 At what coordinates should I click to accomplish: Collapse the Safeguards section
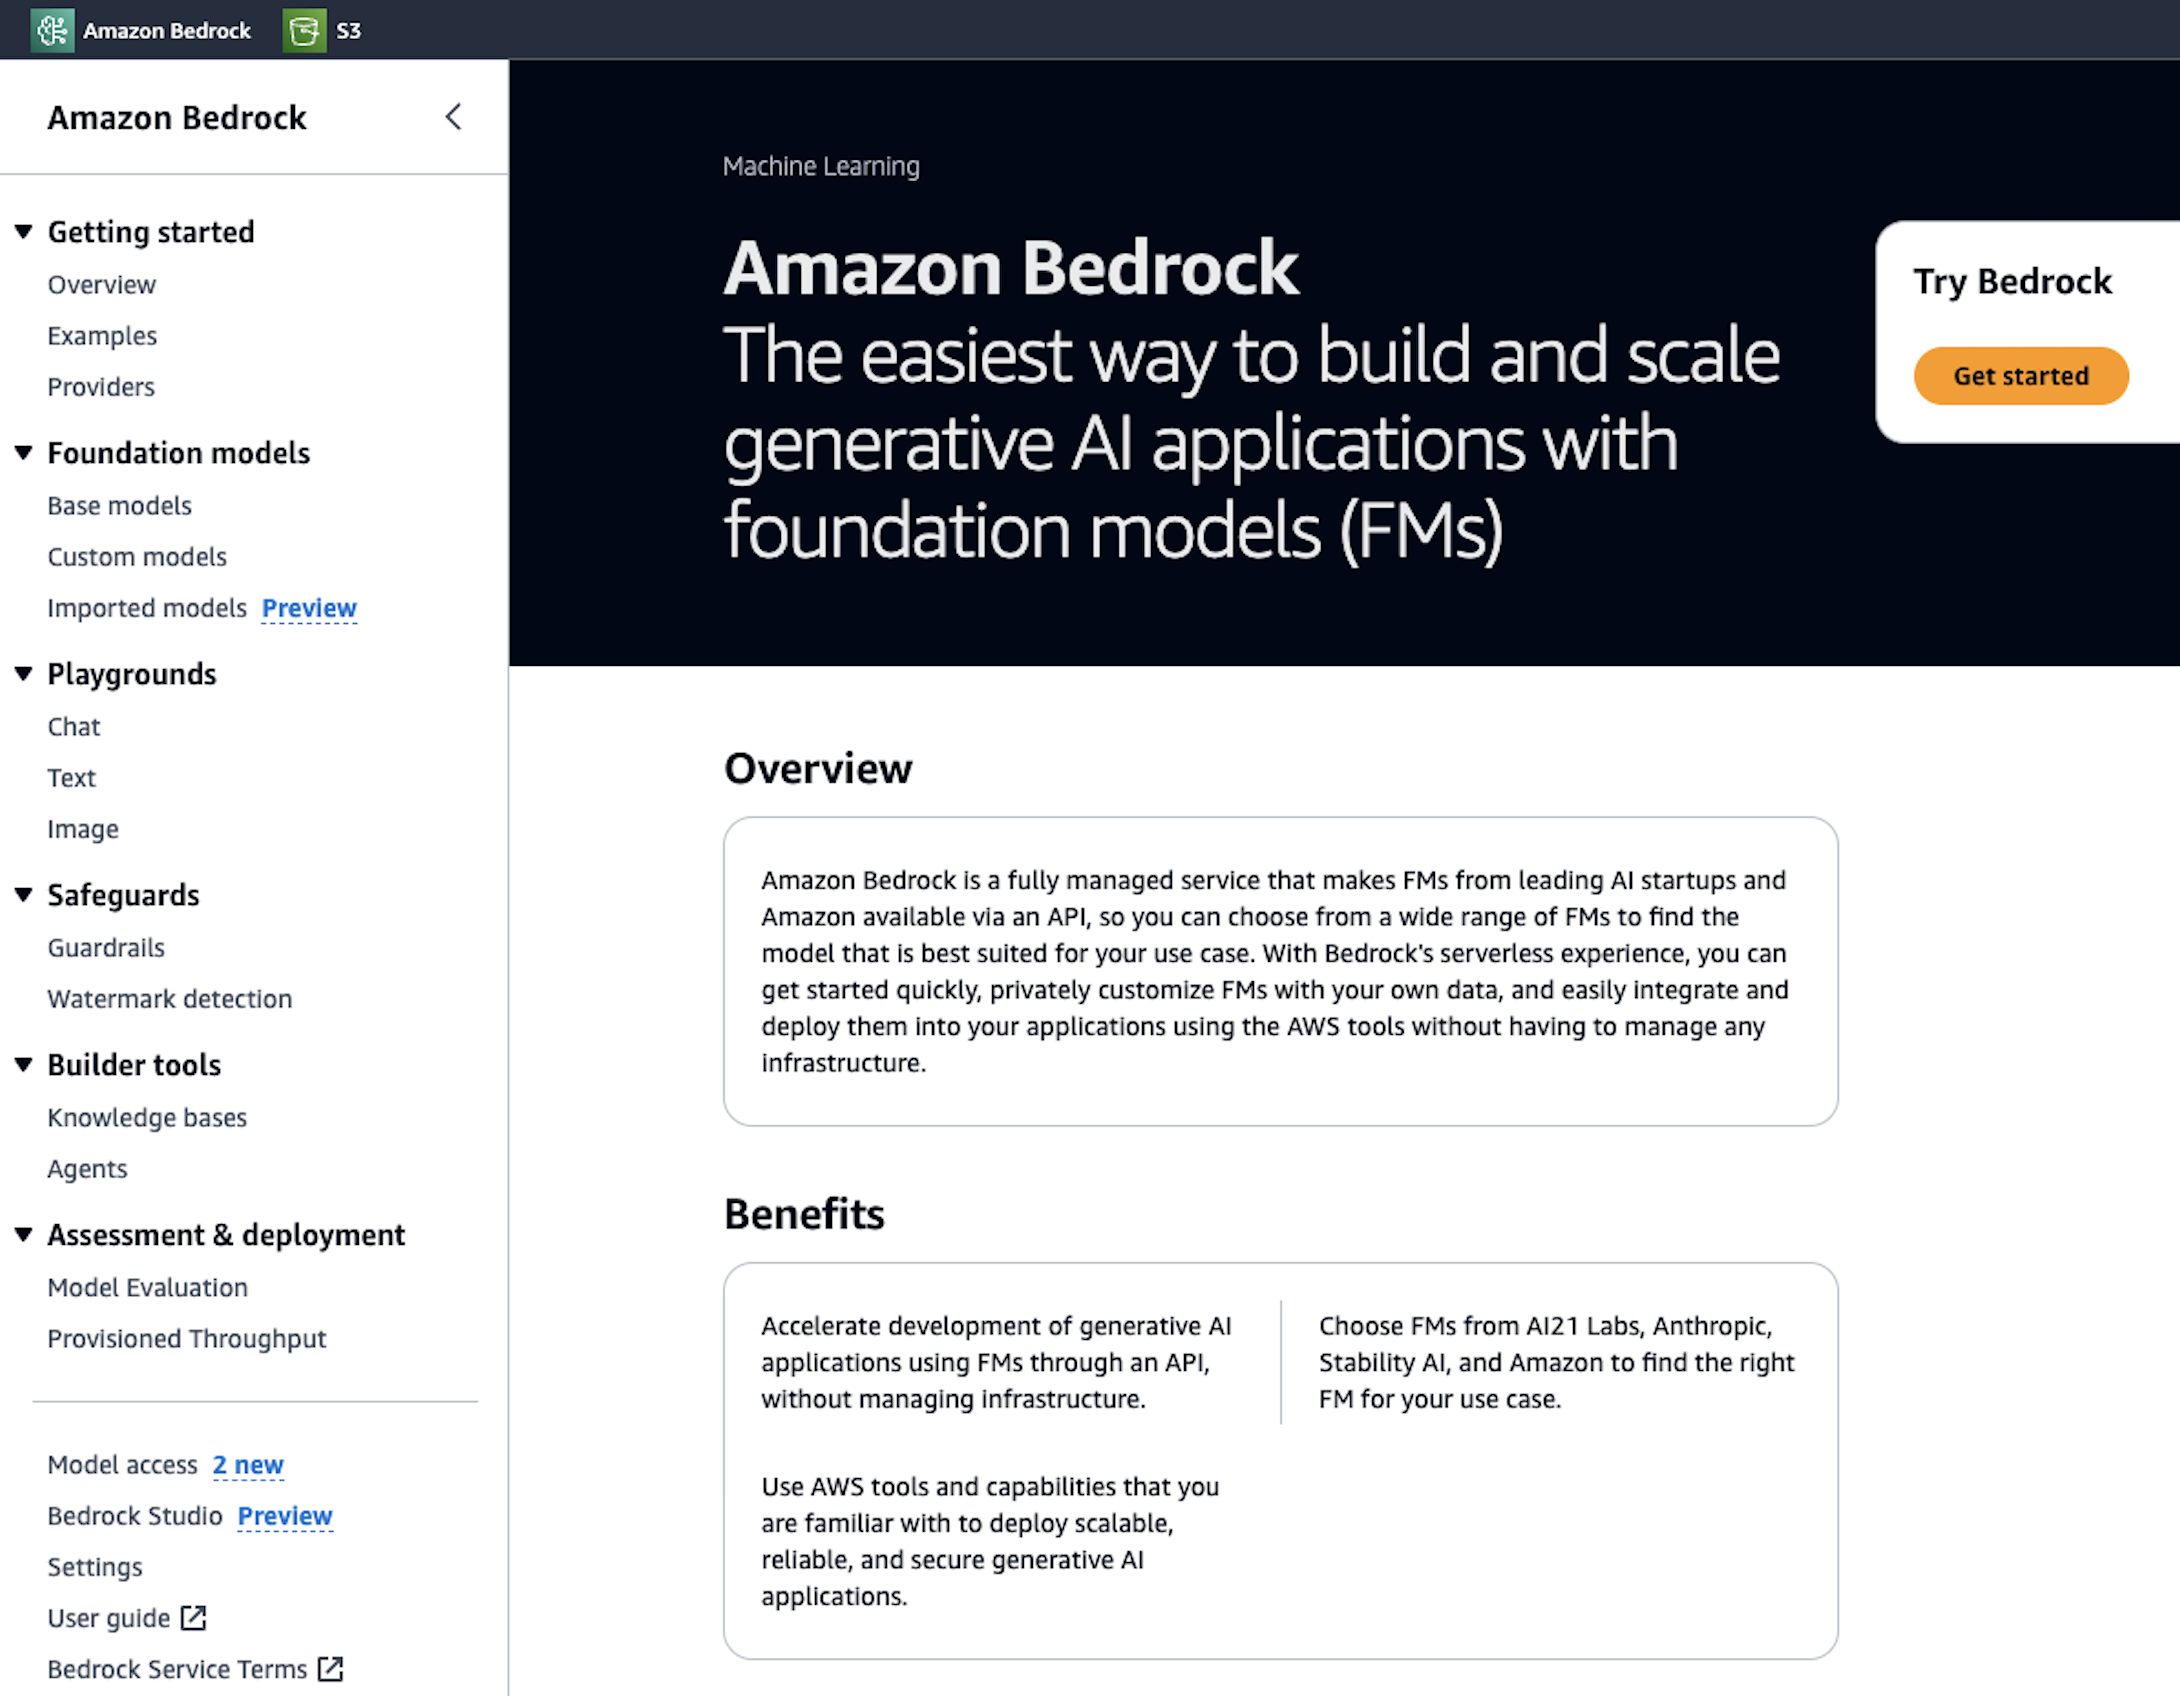pos(24,895)
